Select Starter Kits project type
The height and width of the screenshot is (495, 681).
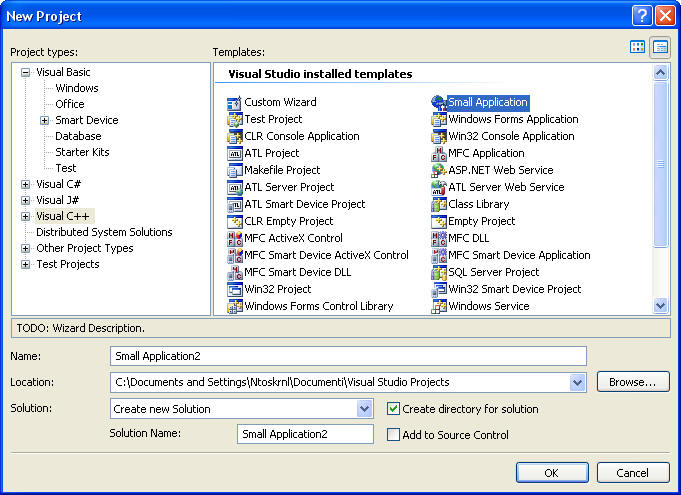pyautogui.click(x=82, y=152)
